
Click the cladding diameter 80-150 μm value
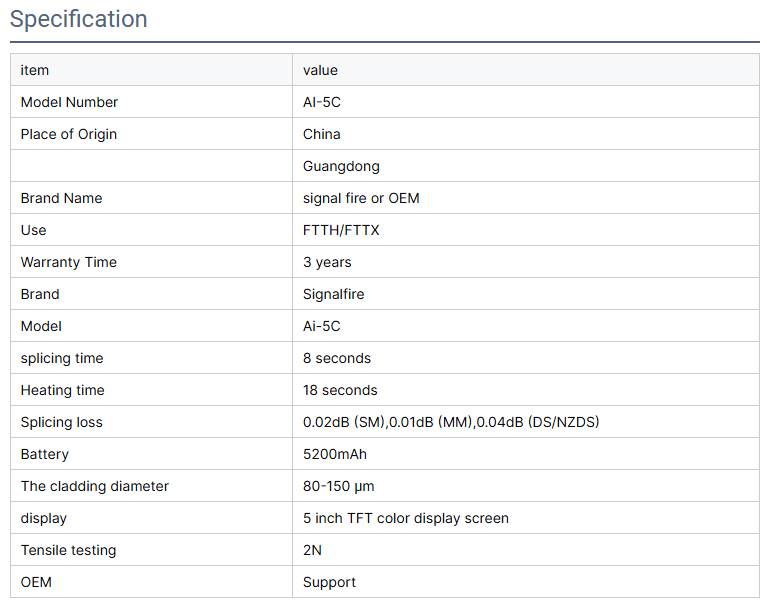coord(338,486)
